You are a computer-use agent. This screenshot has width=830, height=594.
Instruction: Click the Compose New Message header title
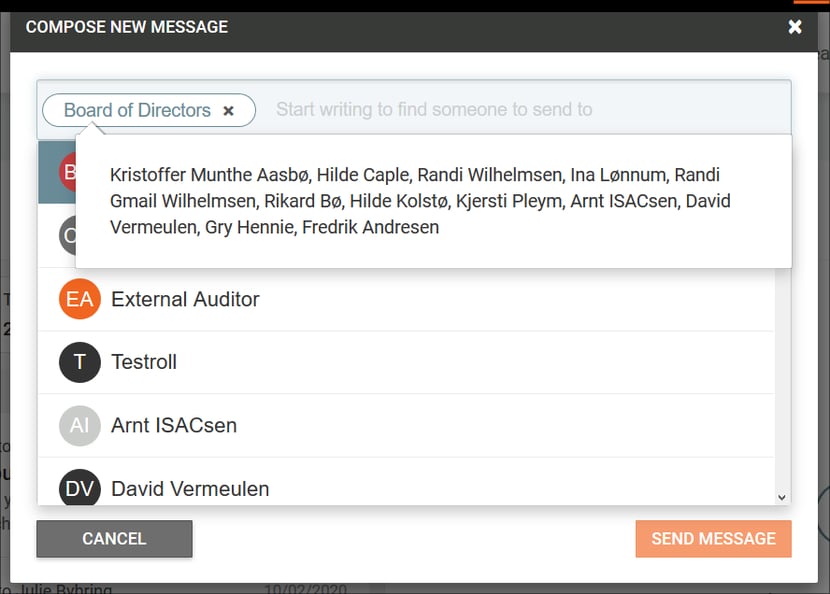point(127,27)
